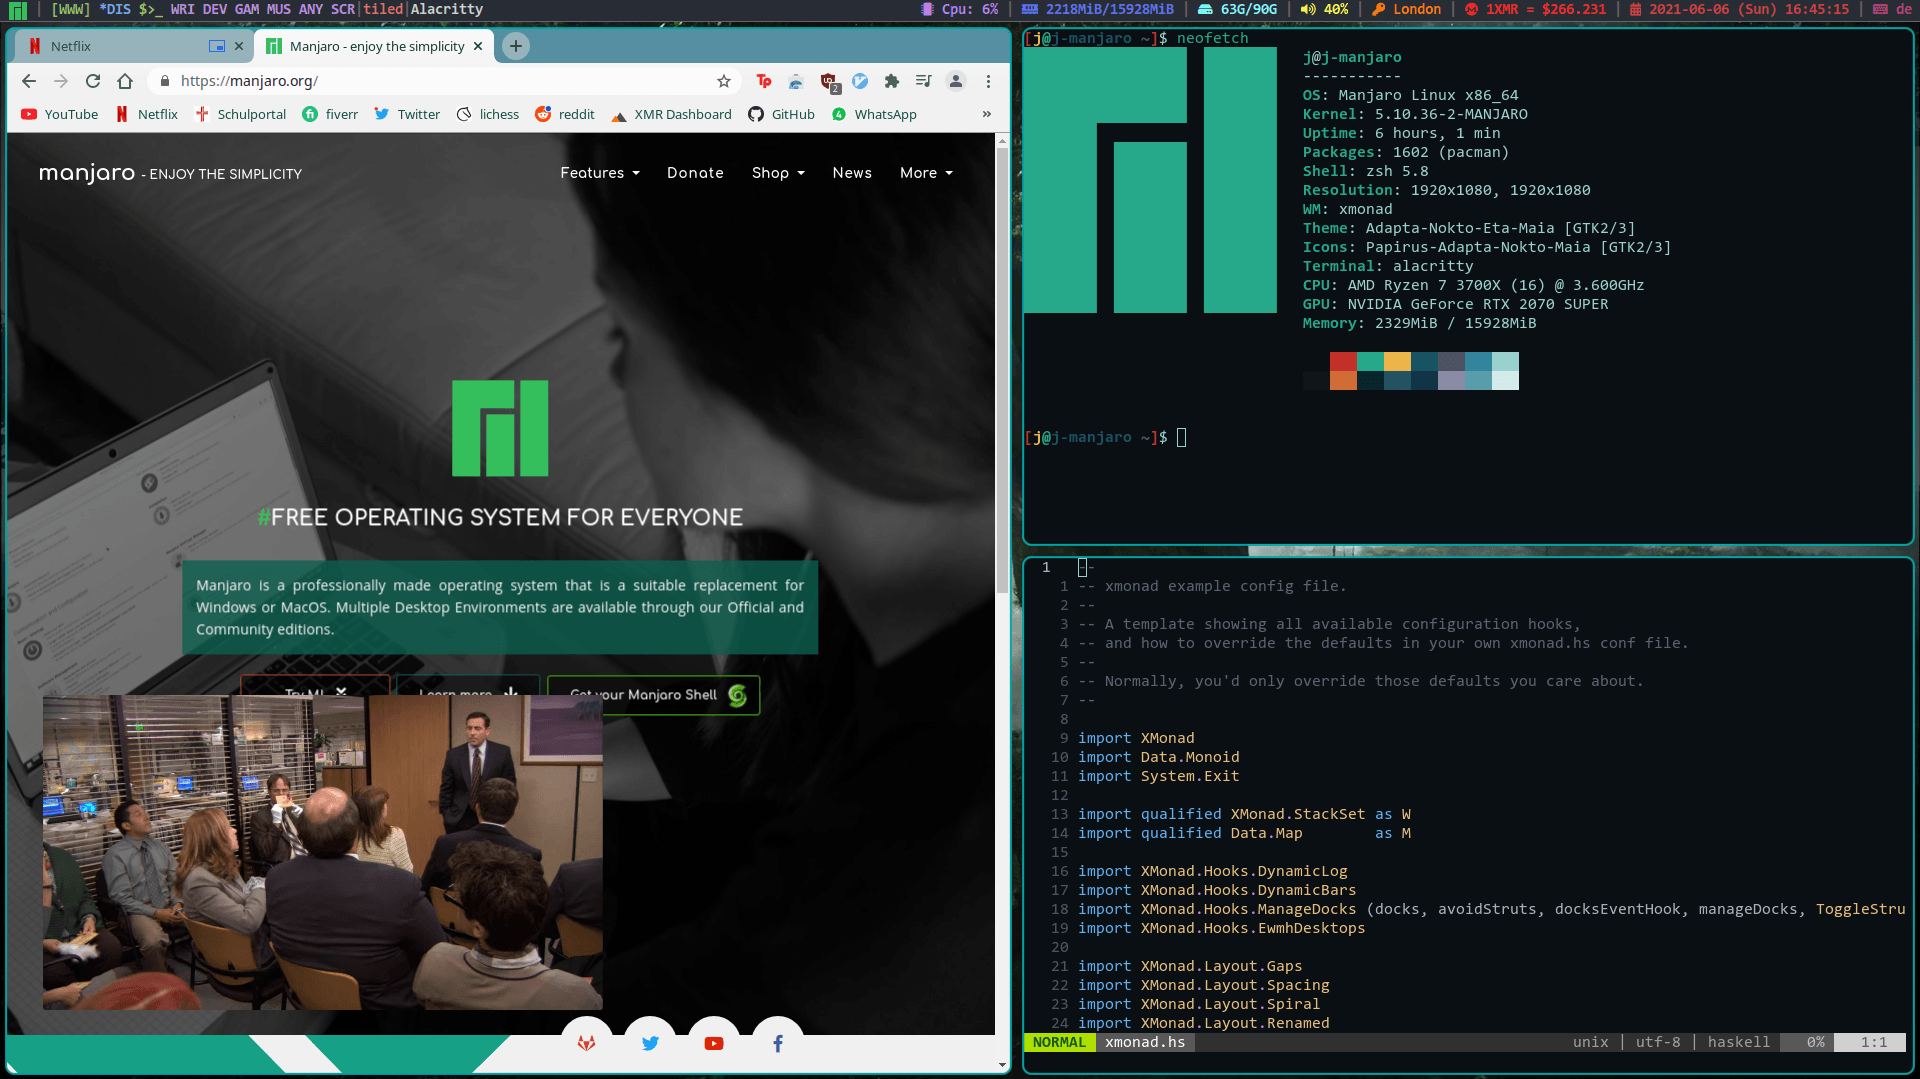This screenshot has height=1079, width=1920.
Task: Open the GitHub bookmark
Action: (782, 114)
